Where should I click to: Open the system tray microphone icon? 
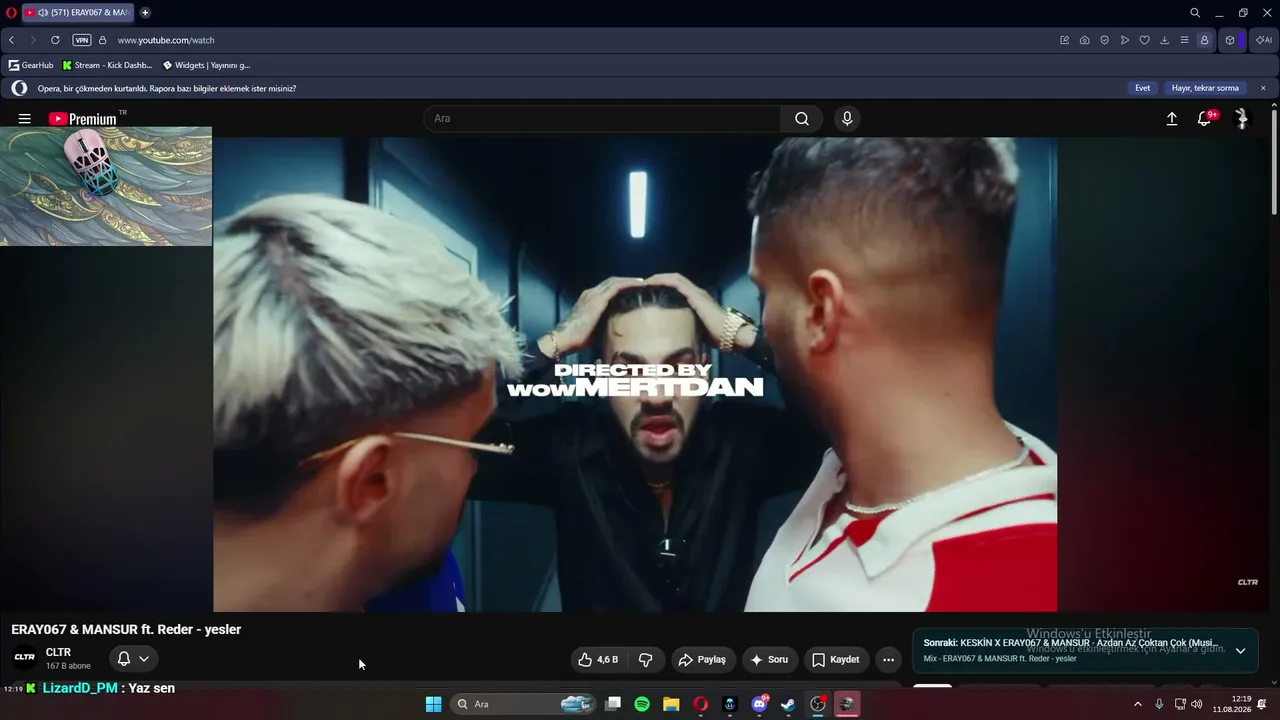coord(1159,704)
